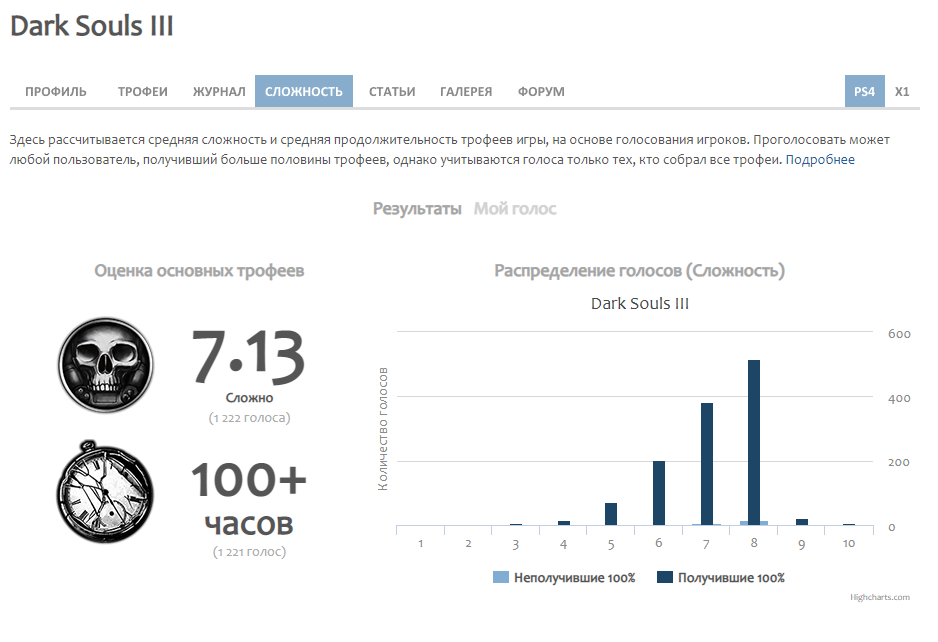The height and width of the screenshot is (642, 938).
Task: Click the broken pocket watch icon
Action: pos(106,493)
